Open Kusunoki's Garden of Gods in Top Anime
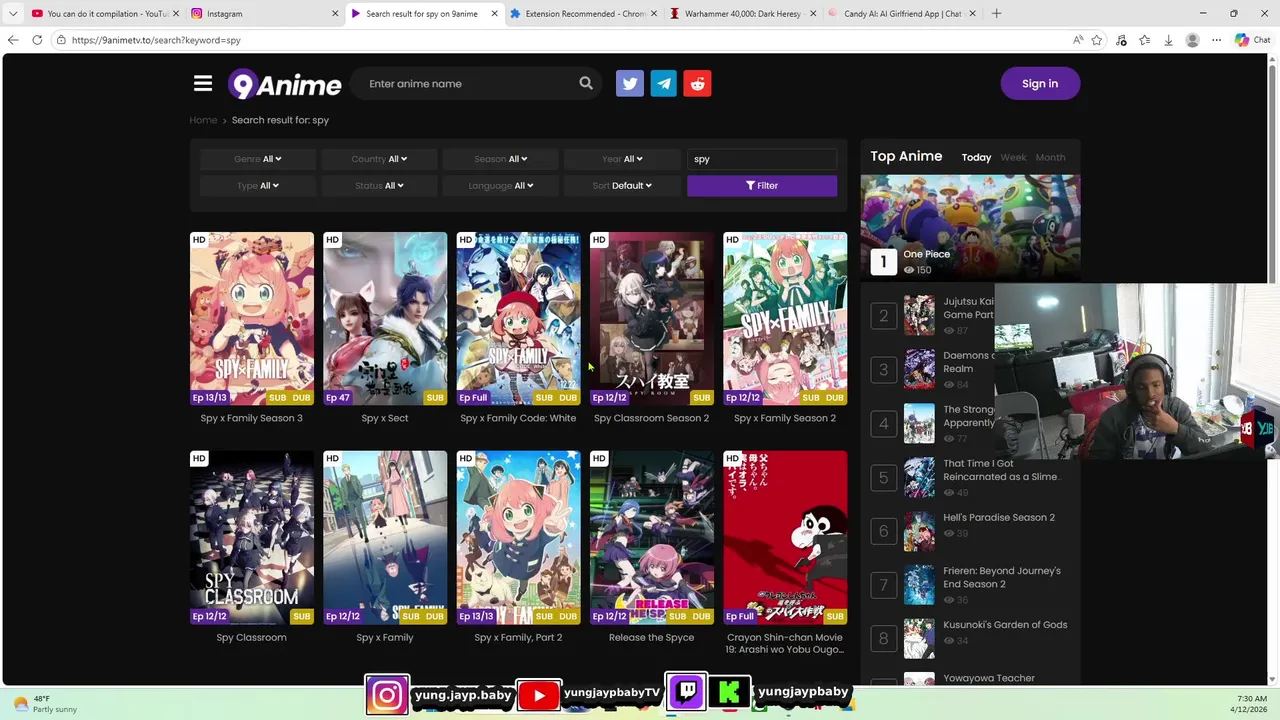The image size is (1280, 720). click(1005, 625)
